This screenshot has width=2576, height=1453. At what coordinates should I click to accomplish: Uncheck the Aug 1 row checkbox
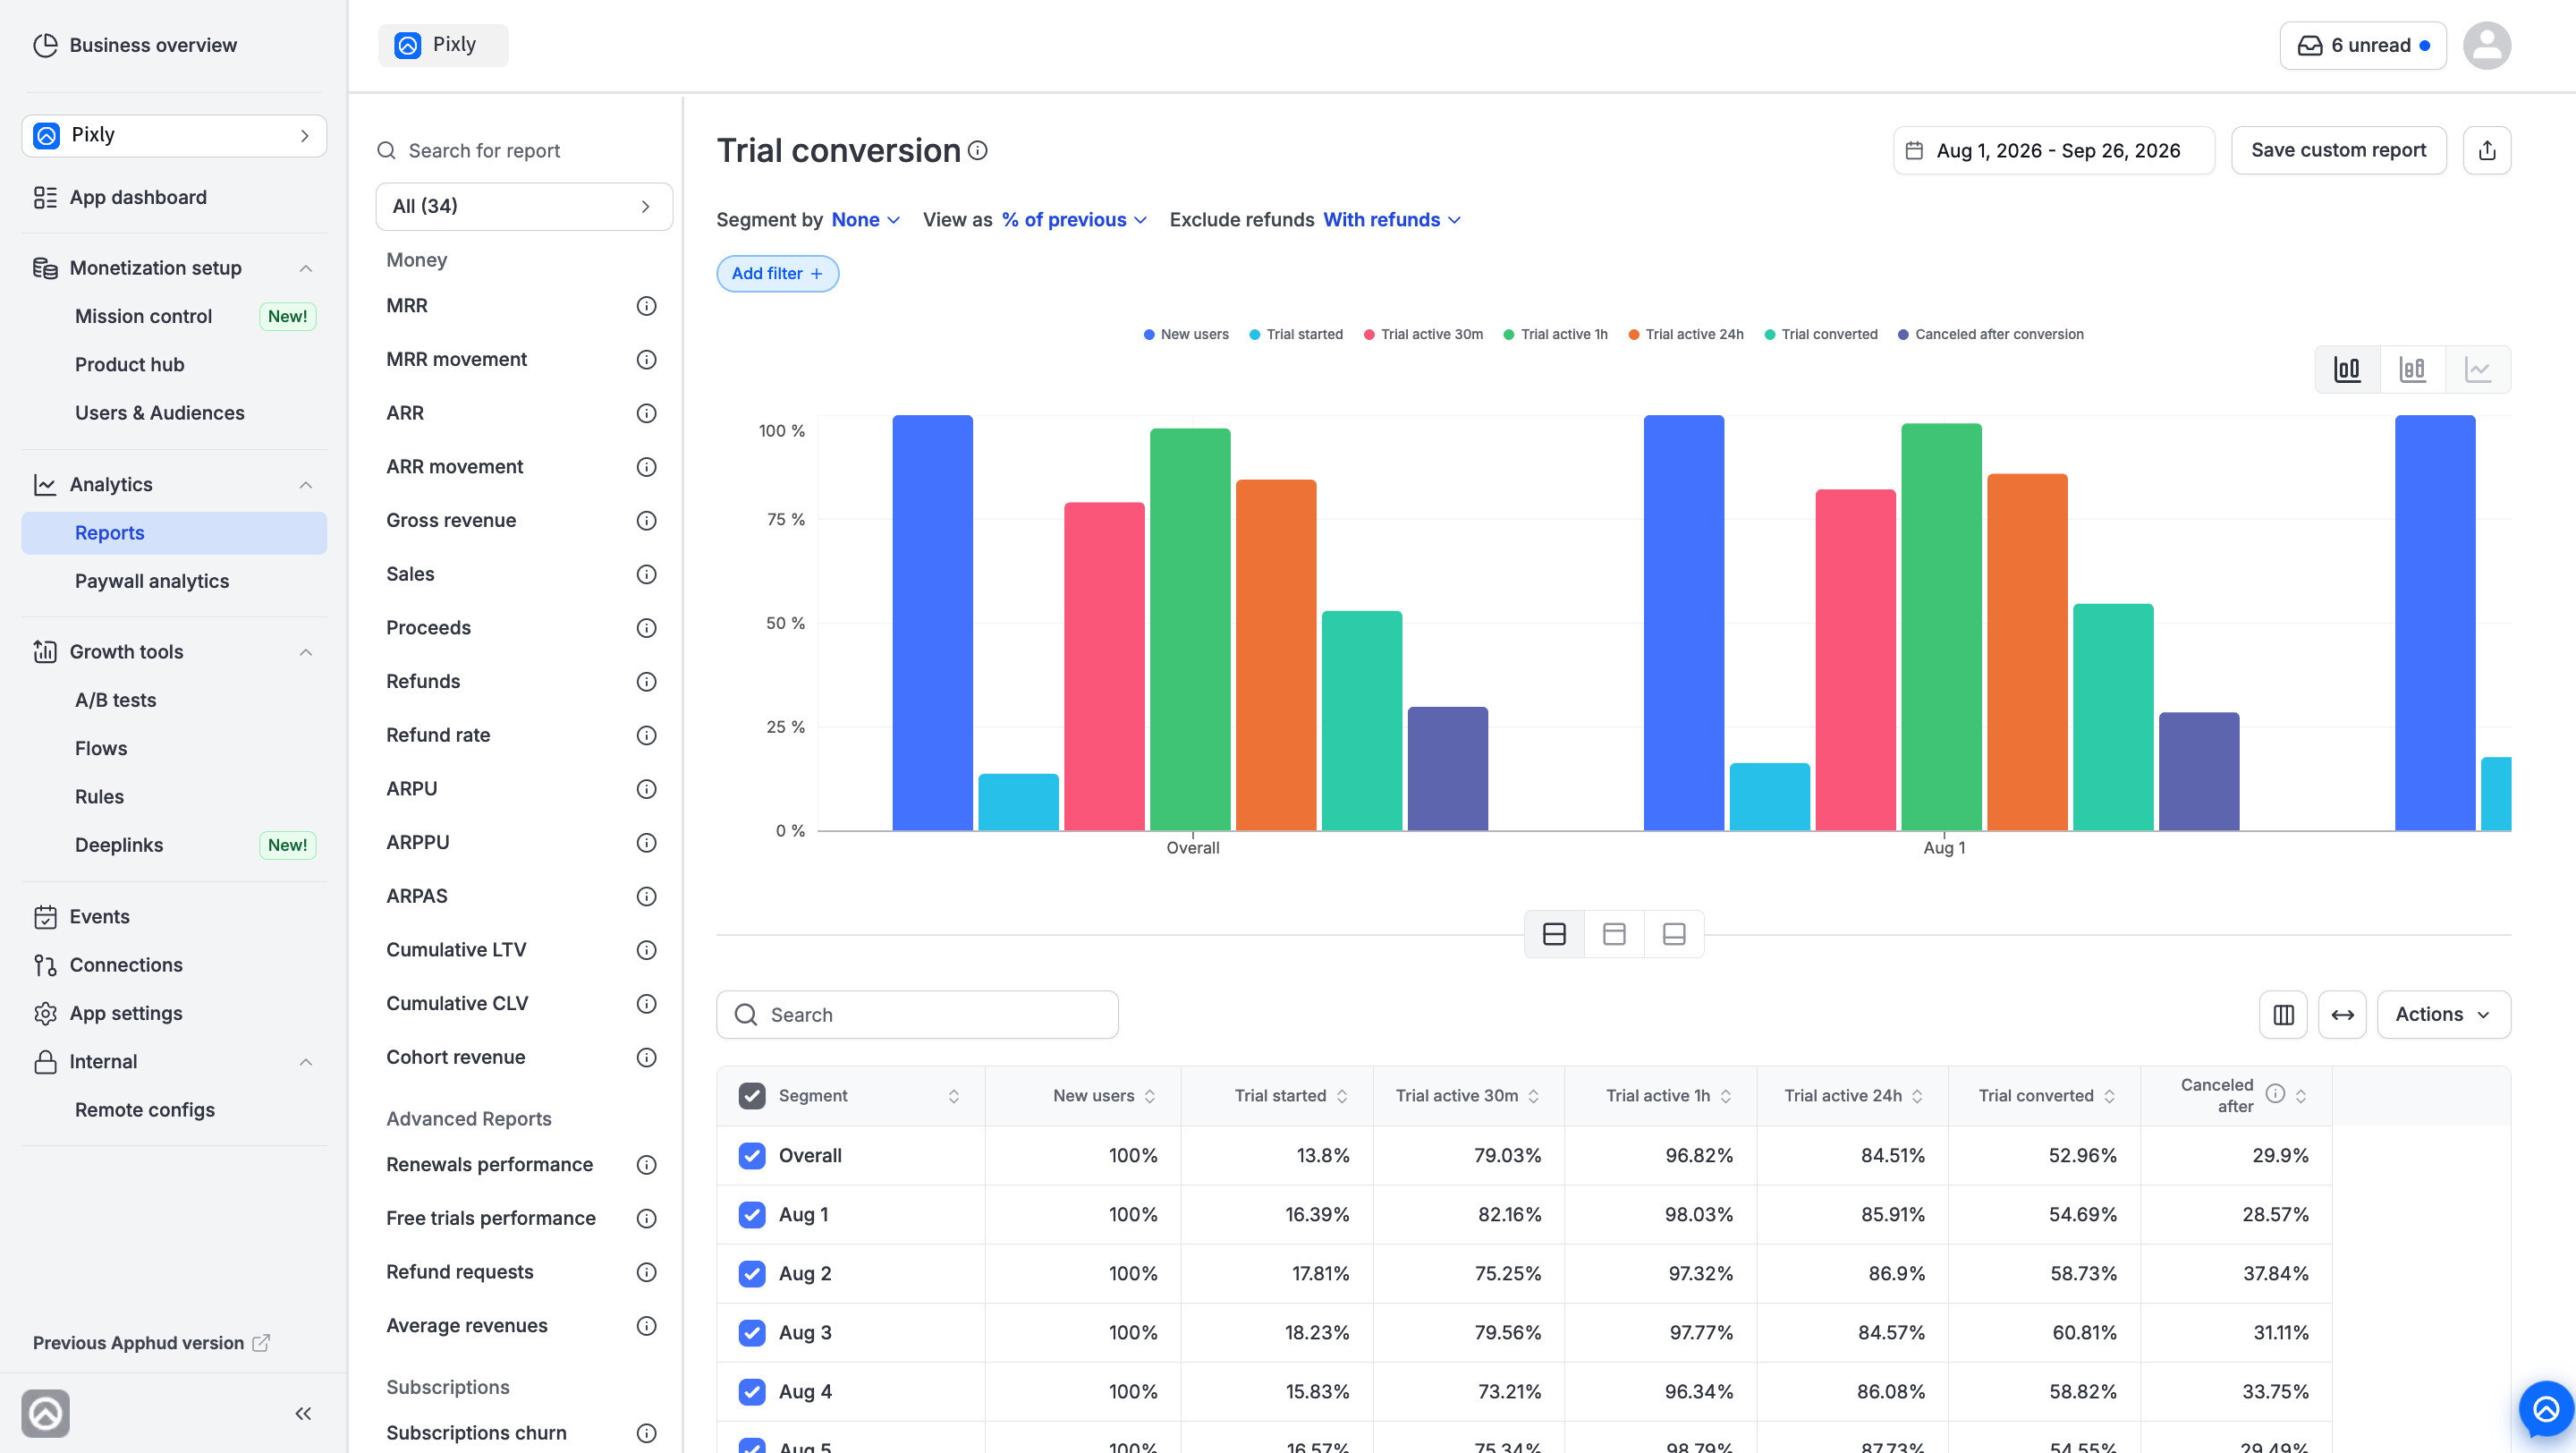[x=752, y=1214]
